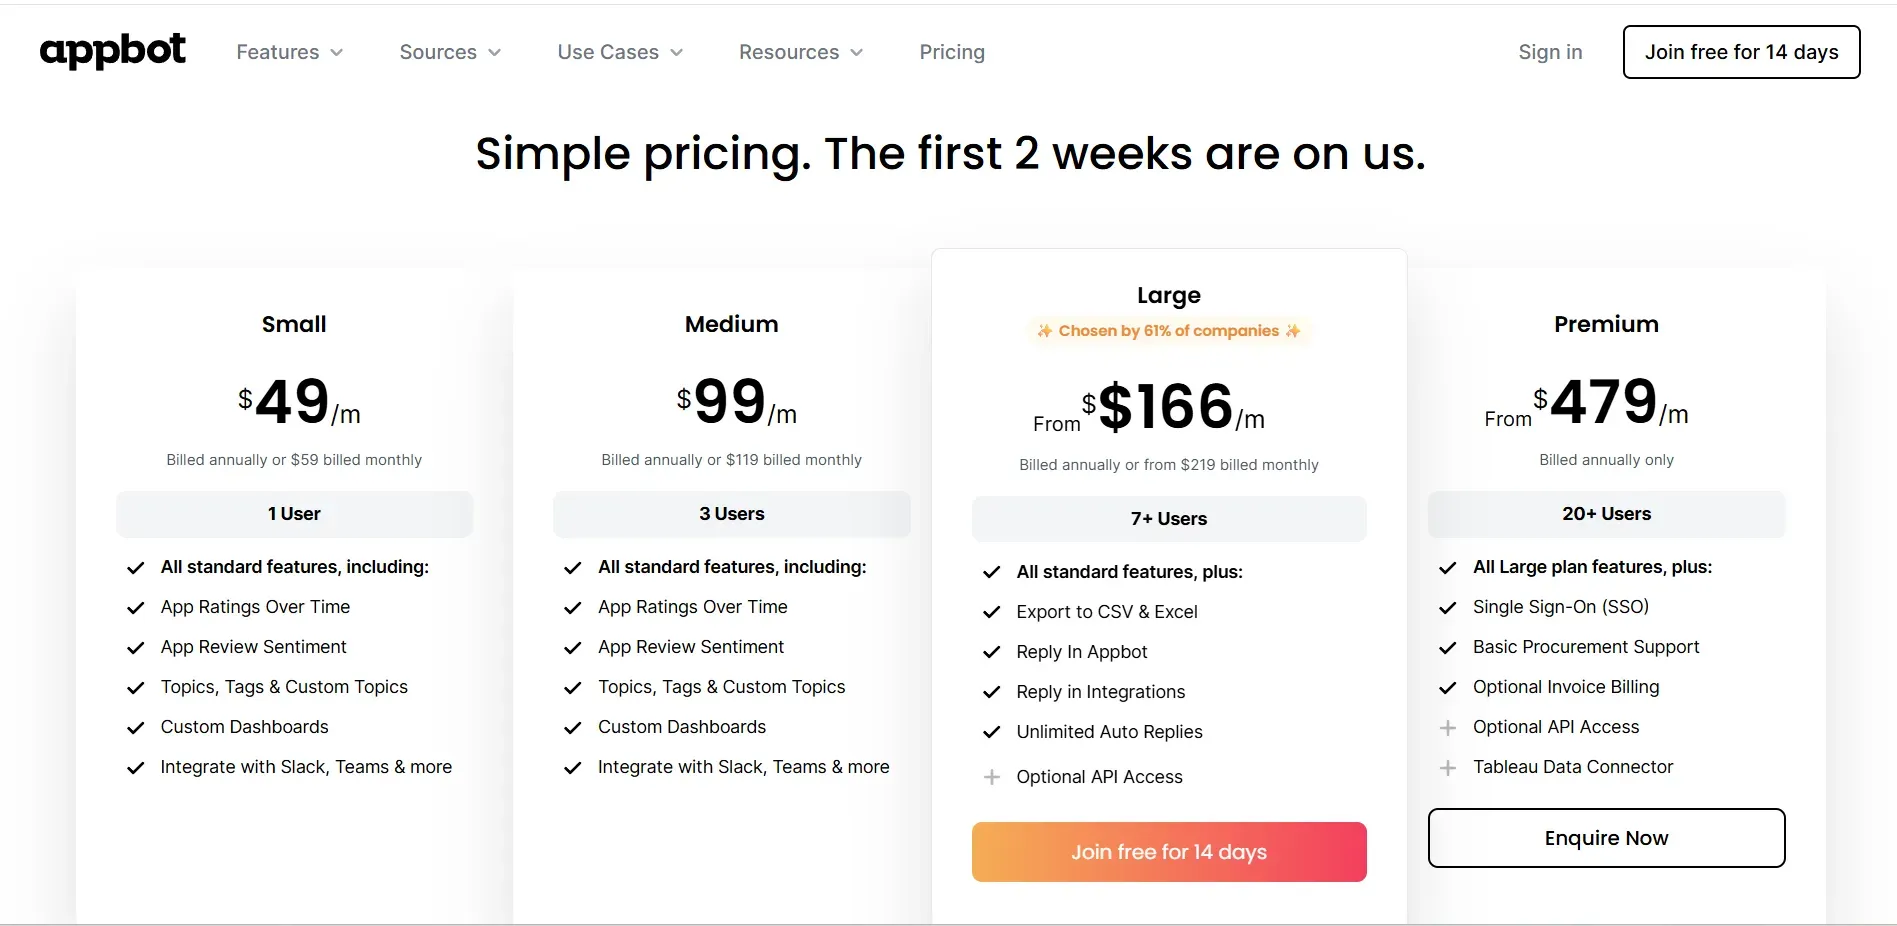Expand the Resources menu
Screen dimensions: 1897x926
click(x=799, y=52)
